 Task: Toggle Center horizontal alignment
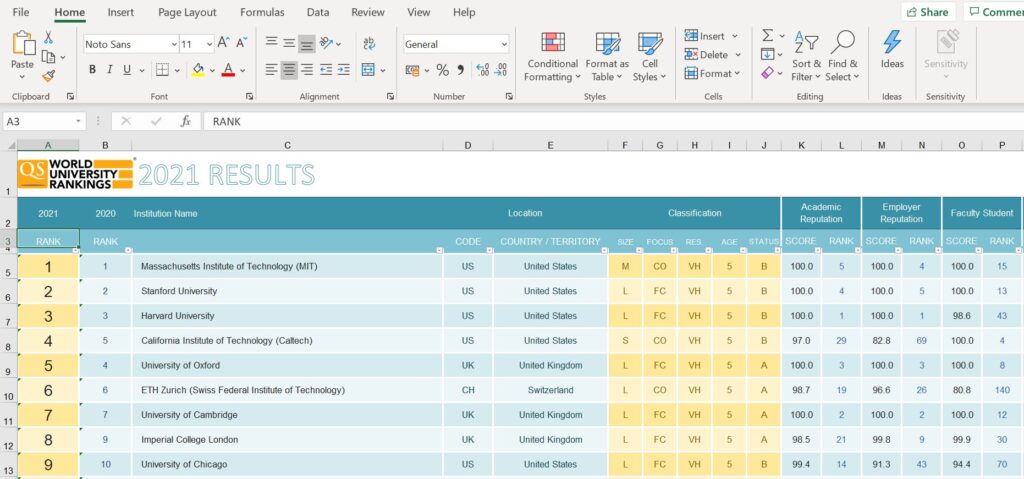click(x=289, y=70)
